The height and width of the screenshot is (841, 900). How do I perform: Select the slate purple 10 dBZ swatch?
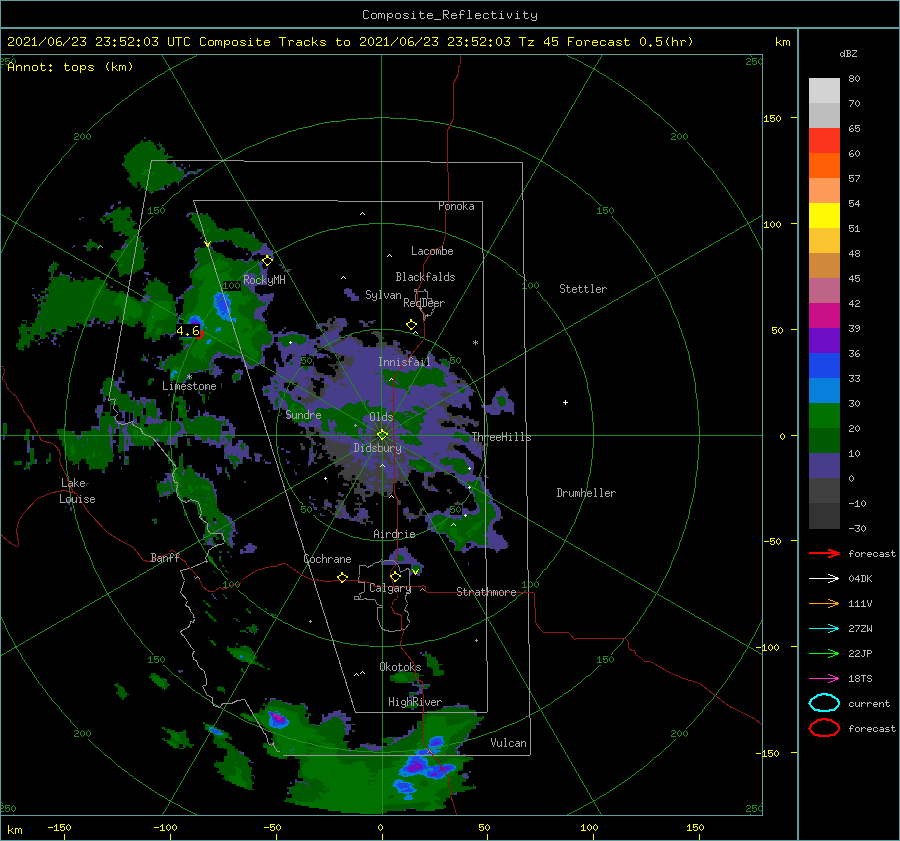click(824, 466)
